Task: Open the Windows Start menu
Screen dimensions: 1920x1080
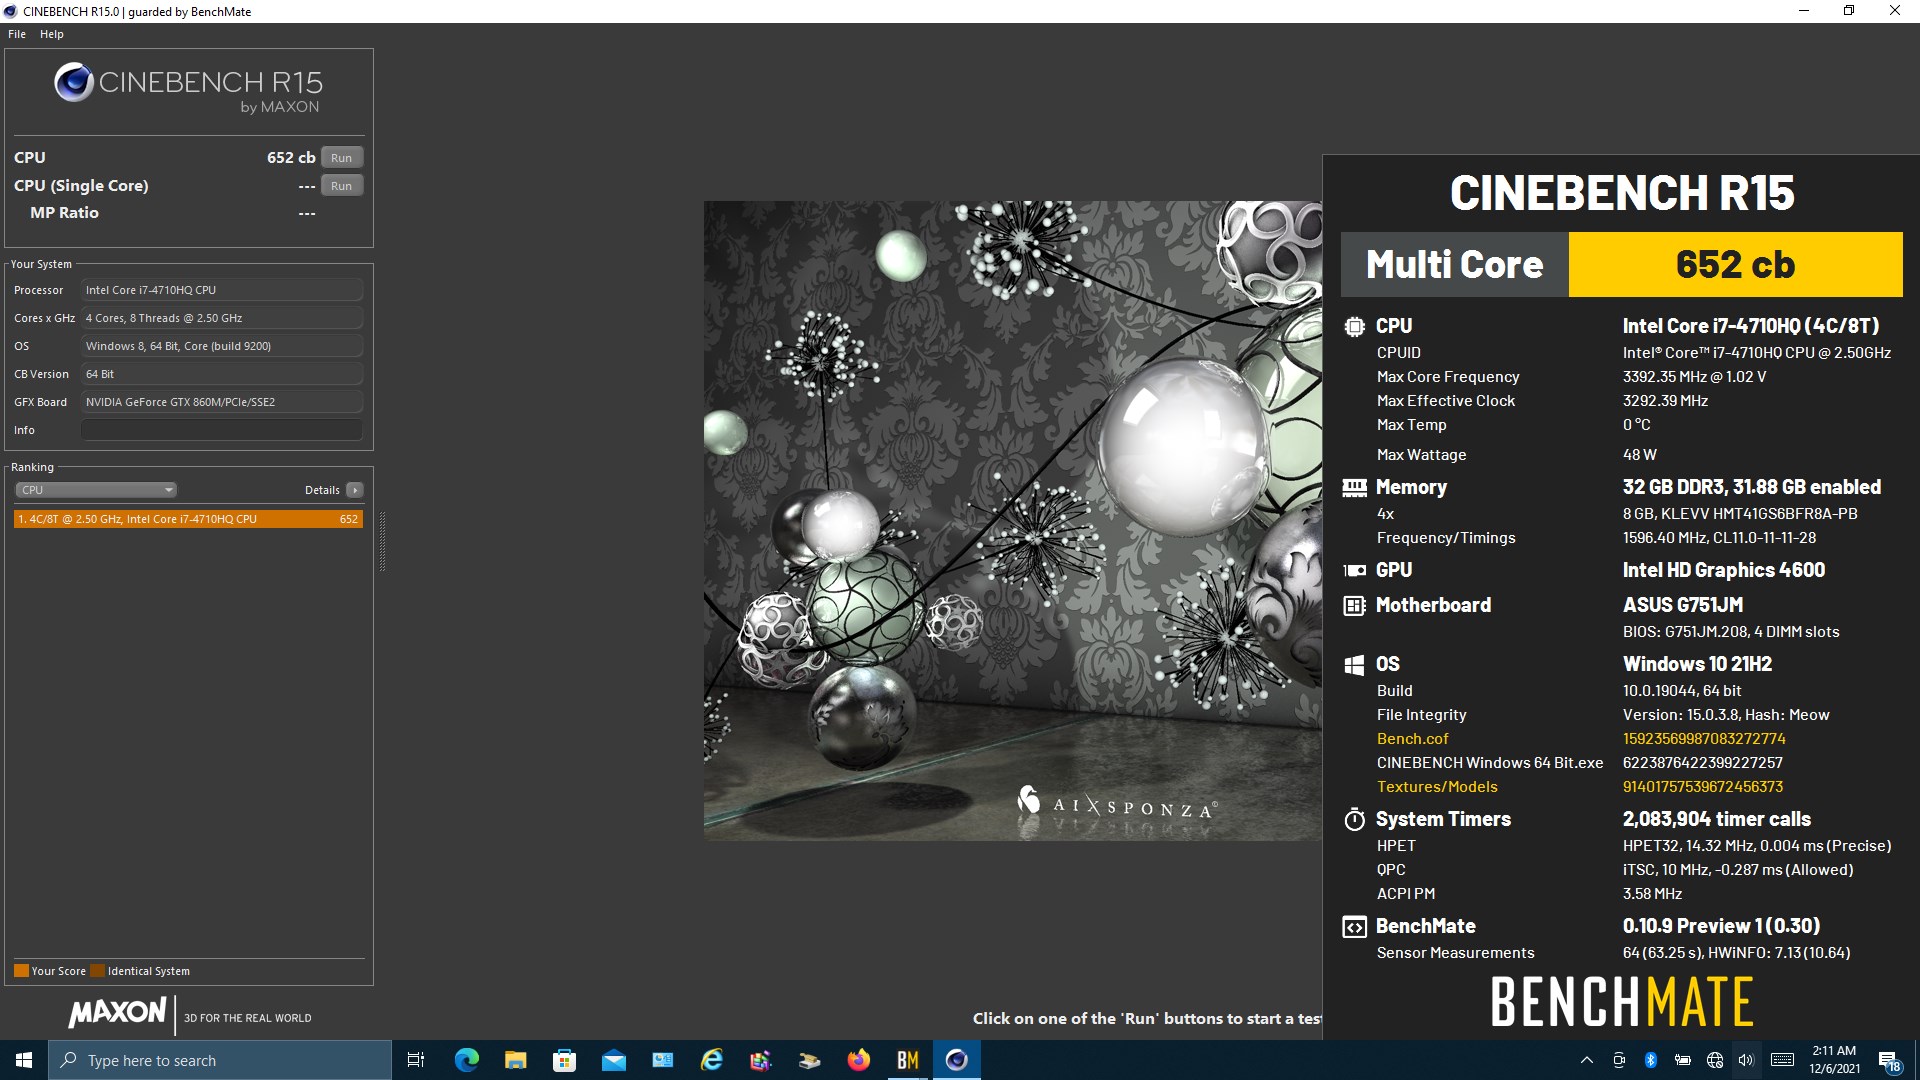Action: (x=24, y=1060)
